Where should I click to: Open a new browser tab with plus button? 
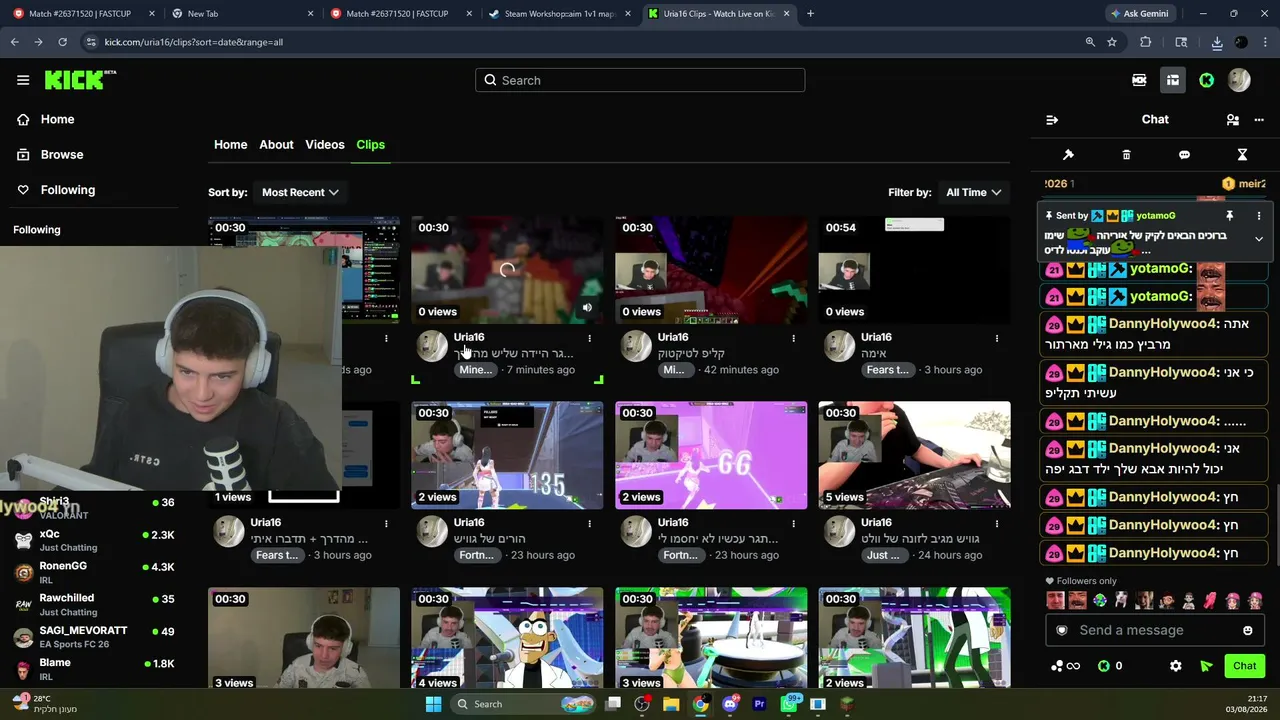tap(810, 14)
